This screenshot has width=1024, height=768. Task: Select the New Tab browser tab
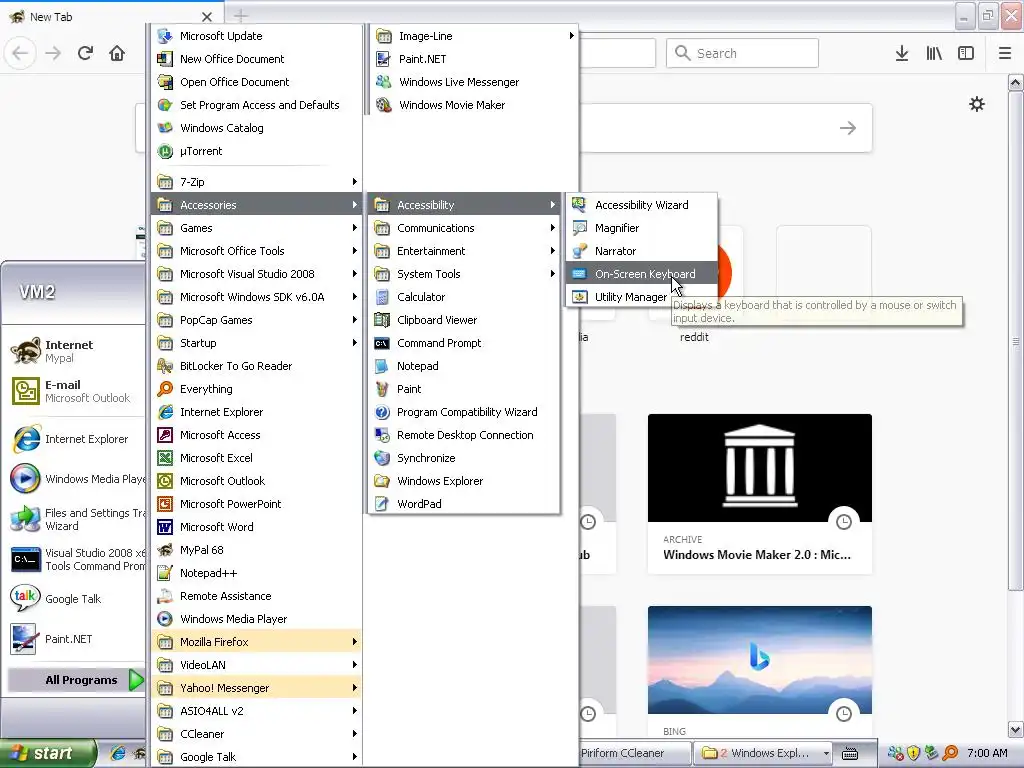point(111,16)
